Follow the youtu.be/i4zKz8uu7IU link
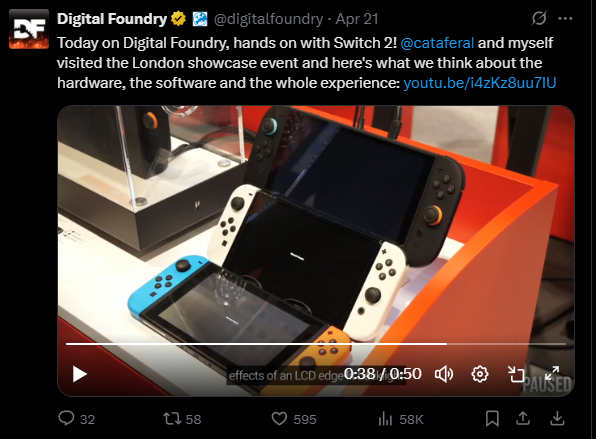The height and width of the screenshot is (439, 596). 480,83
